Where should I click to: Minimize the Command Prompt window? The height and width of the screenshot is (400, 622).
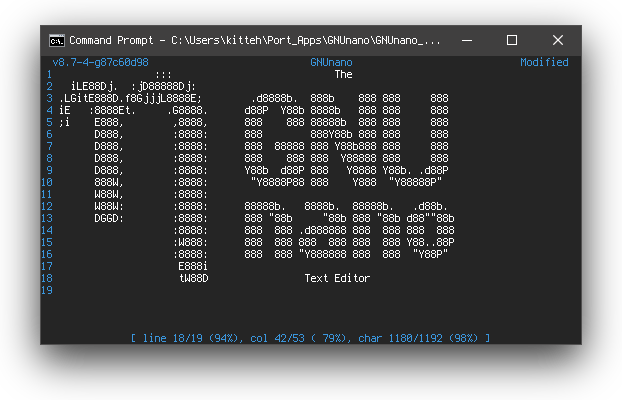click(467, 40)
